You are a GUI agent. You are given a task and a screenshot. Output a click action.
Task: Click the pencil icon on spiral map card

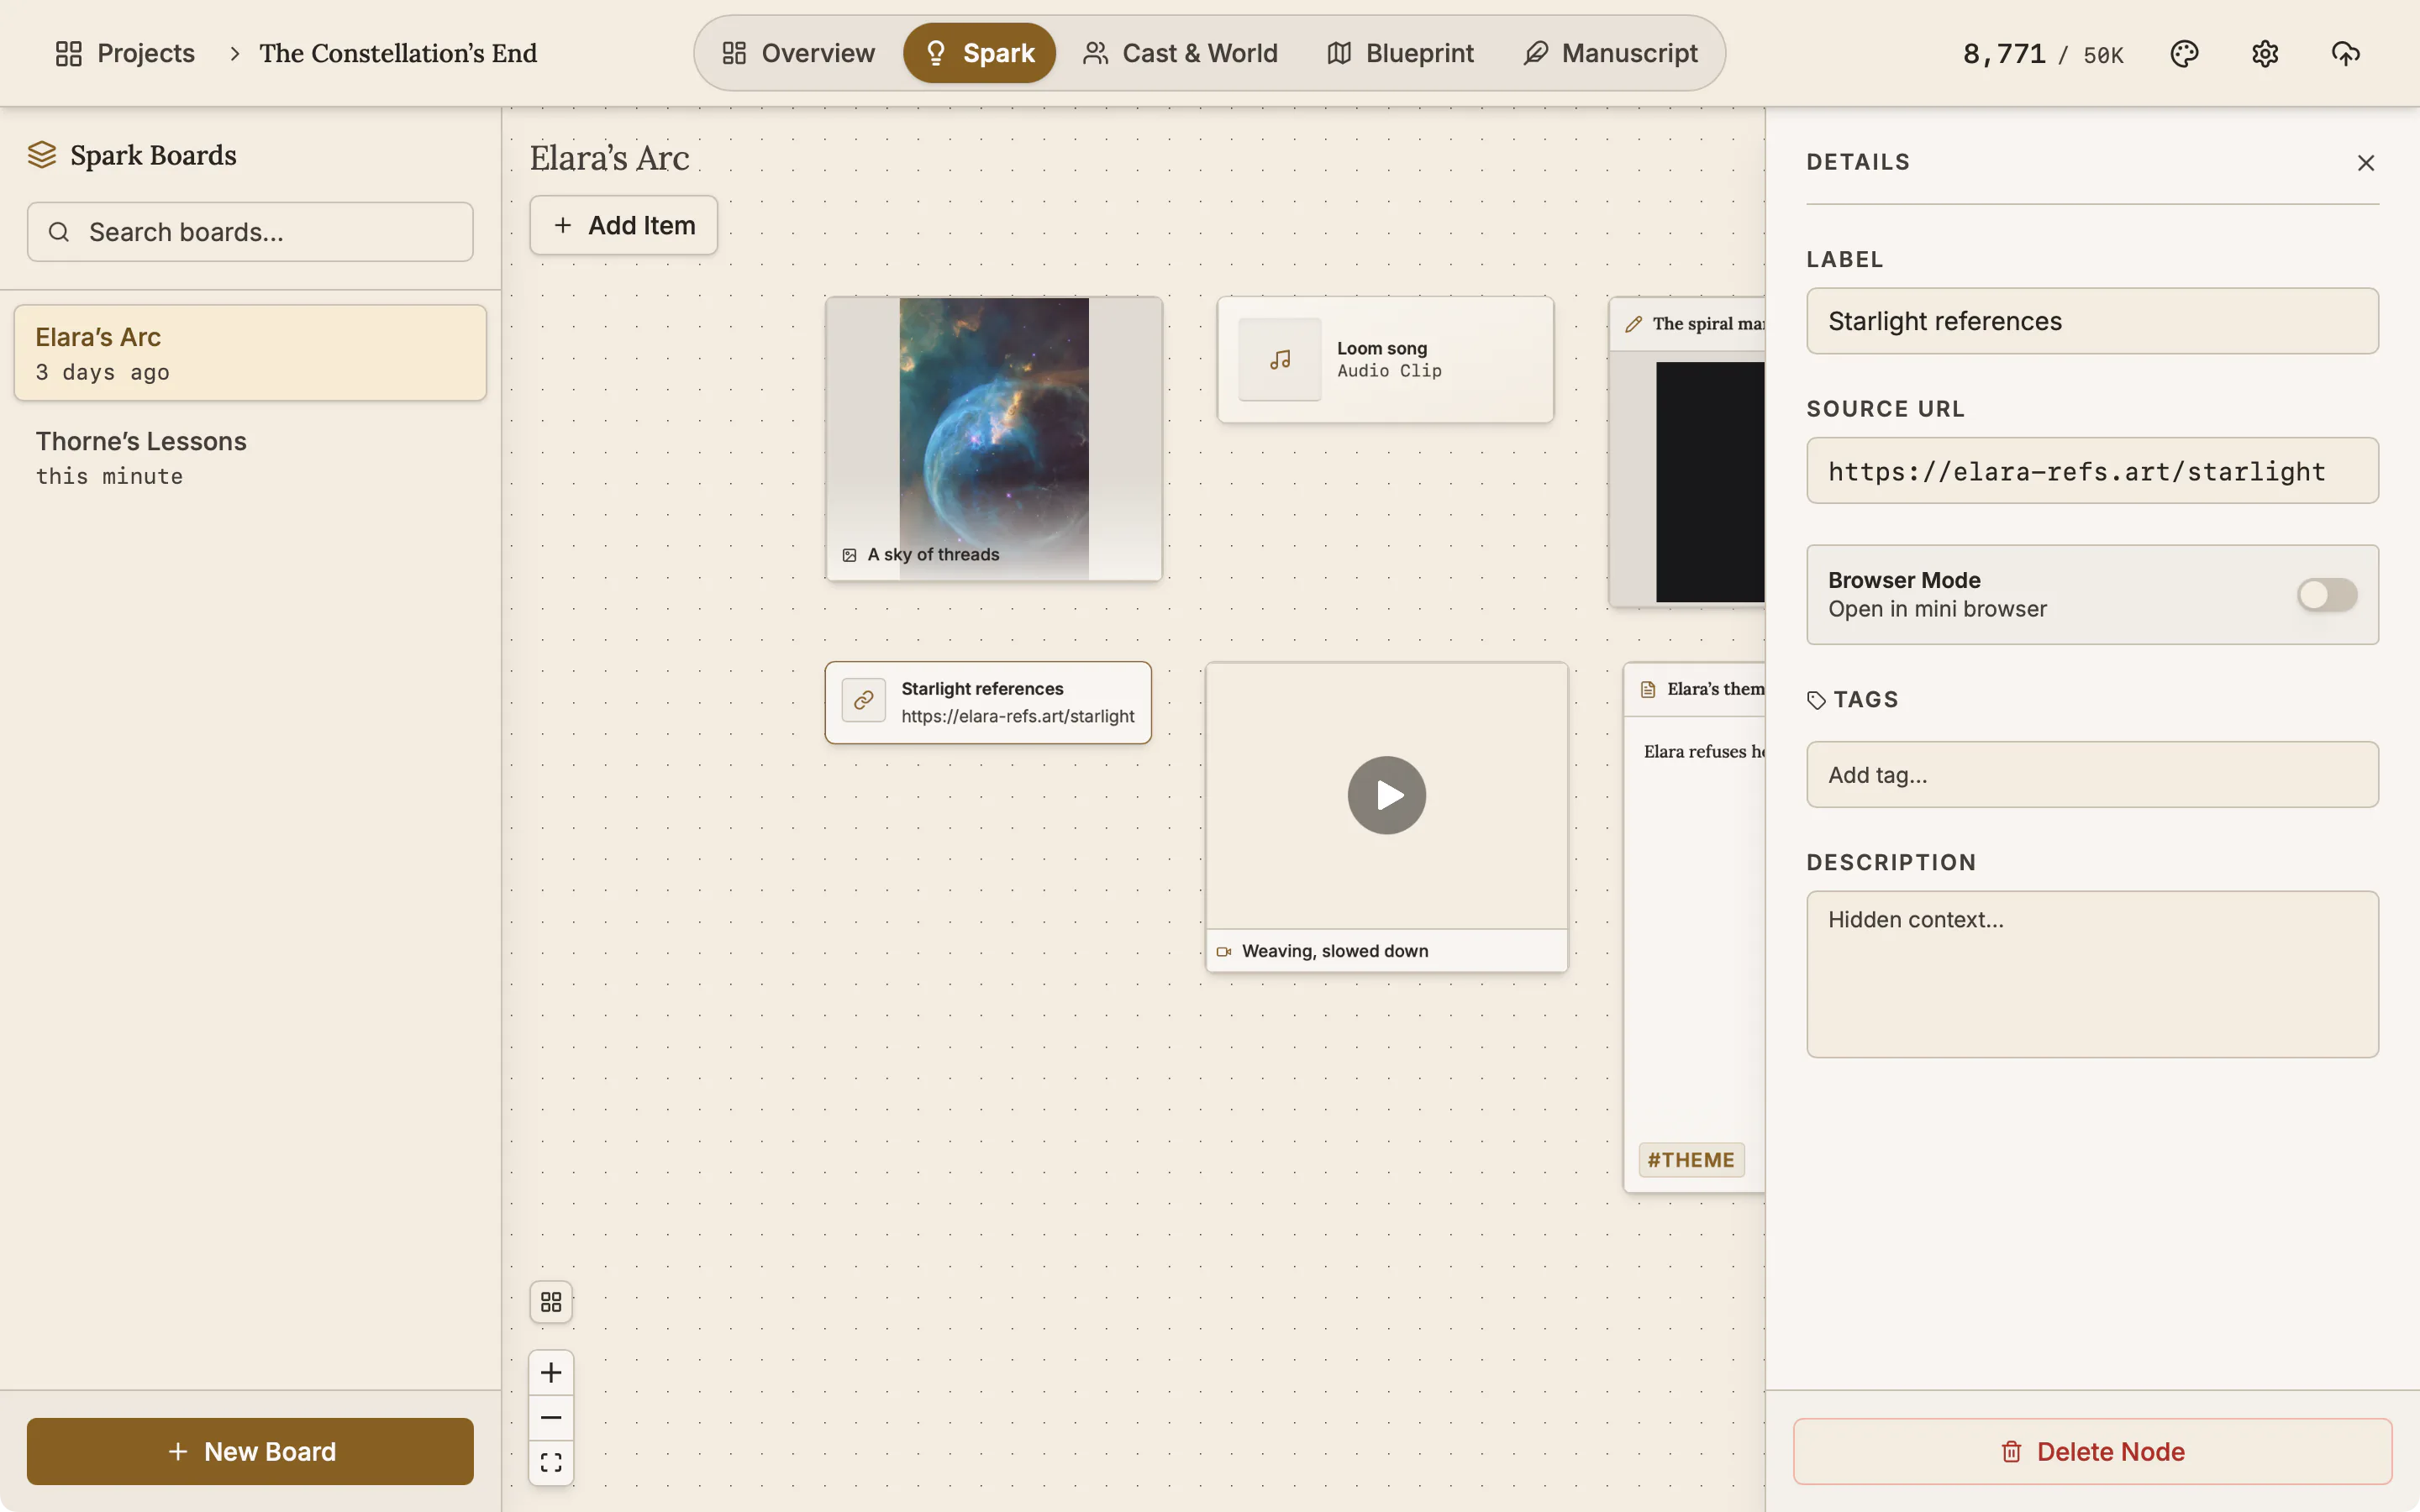(x=1634, y=324)
